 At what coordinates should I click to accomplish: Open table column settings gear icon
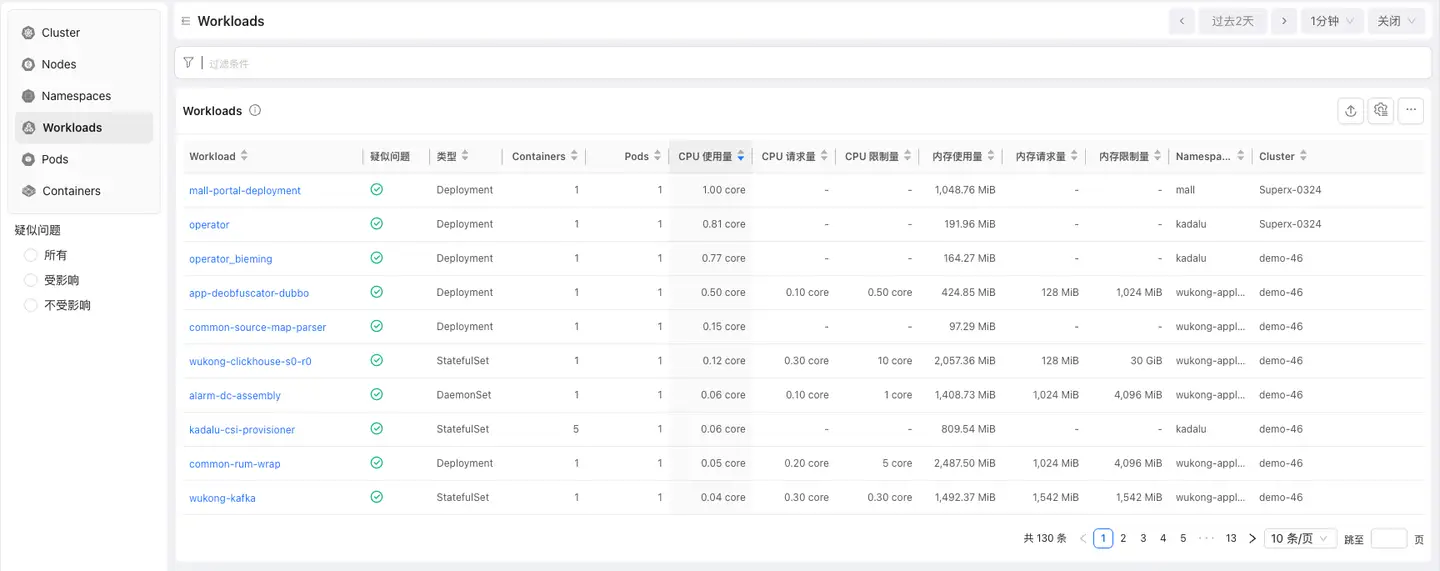[x=1381, y=111]
